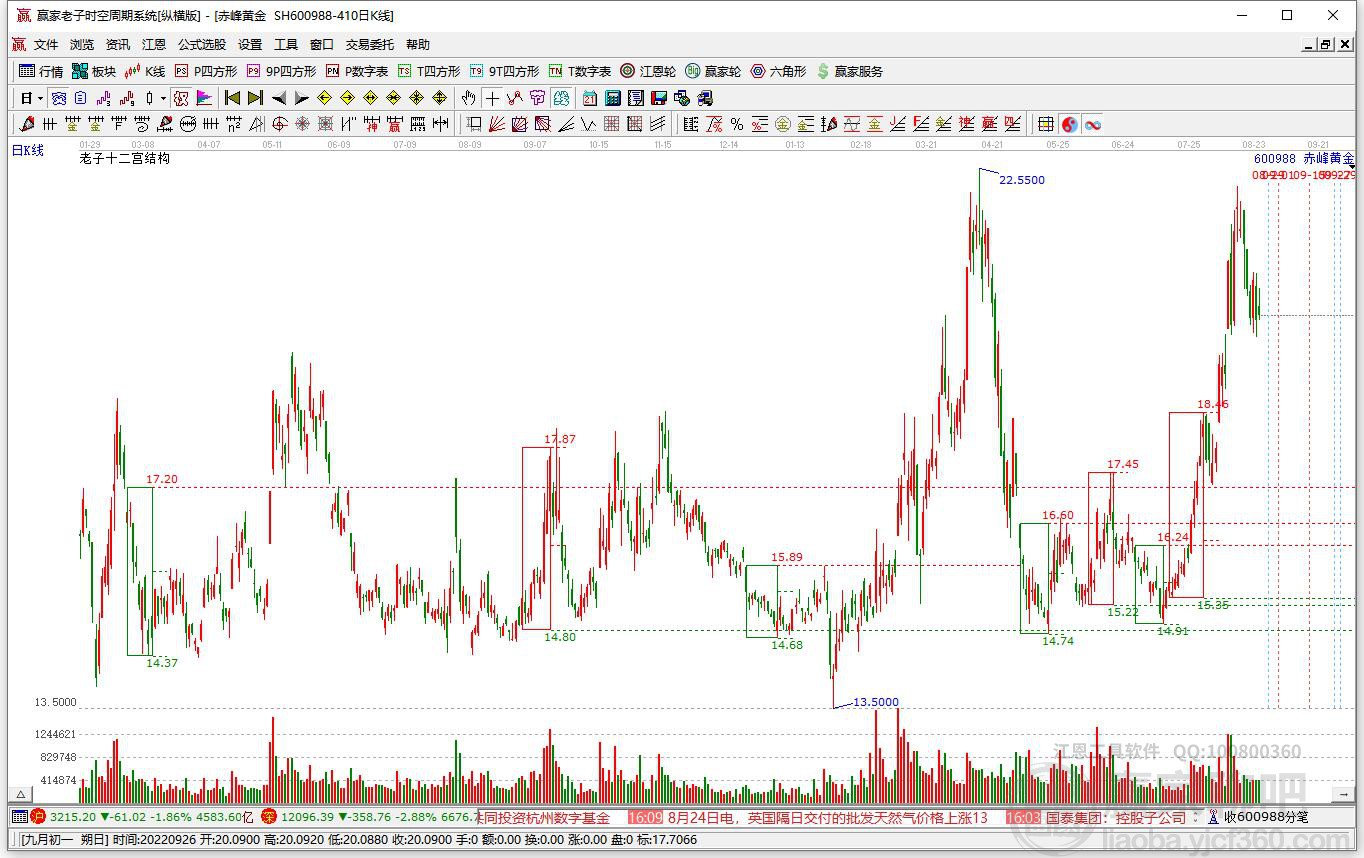Image resolution: width=1364 pixels, height=858 pixels.
Task: Open the 设置 menu
Action: [x=250, y=45]
